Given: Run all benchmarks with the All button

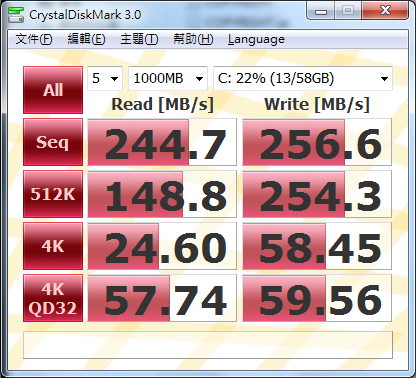Looking at the screenshot, I should click(53, 90).
